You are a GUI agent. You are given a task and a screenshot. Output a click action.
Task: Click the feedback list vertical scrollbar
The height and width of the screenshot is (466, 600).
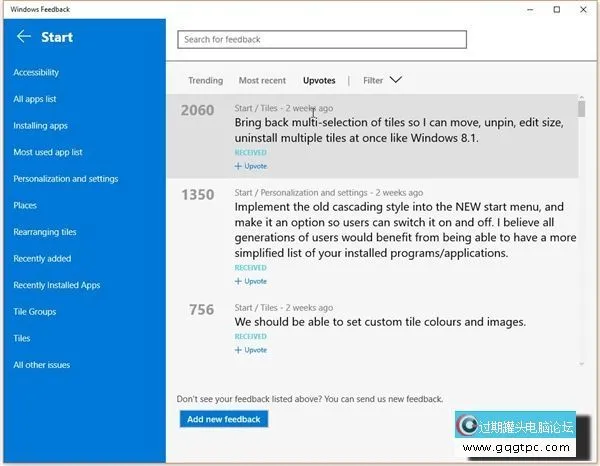coord(580,230)
